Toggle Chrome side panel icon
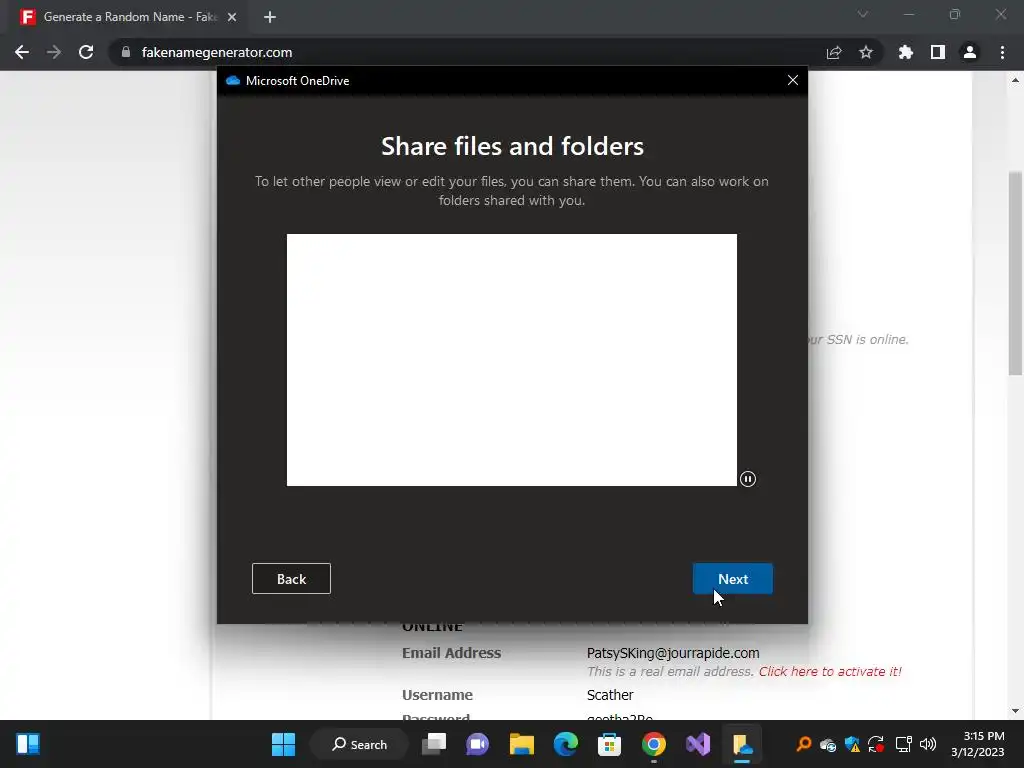 (x=937, y=52)
